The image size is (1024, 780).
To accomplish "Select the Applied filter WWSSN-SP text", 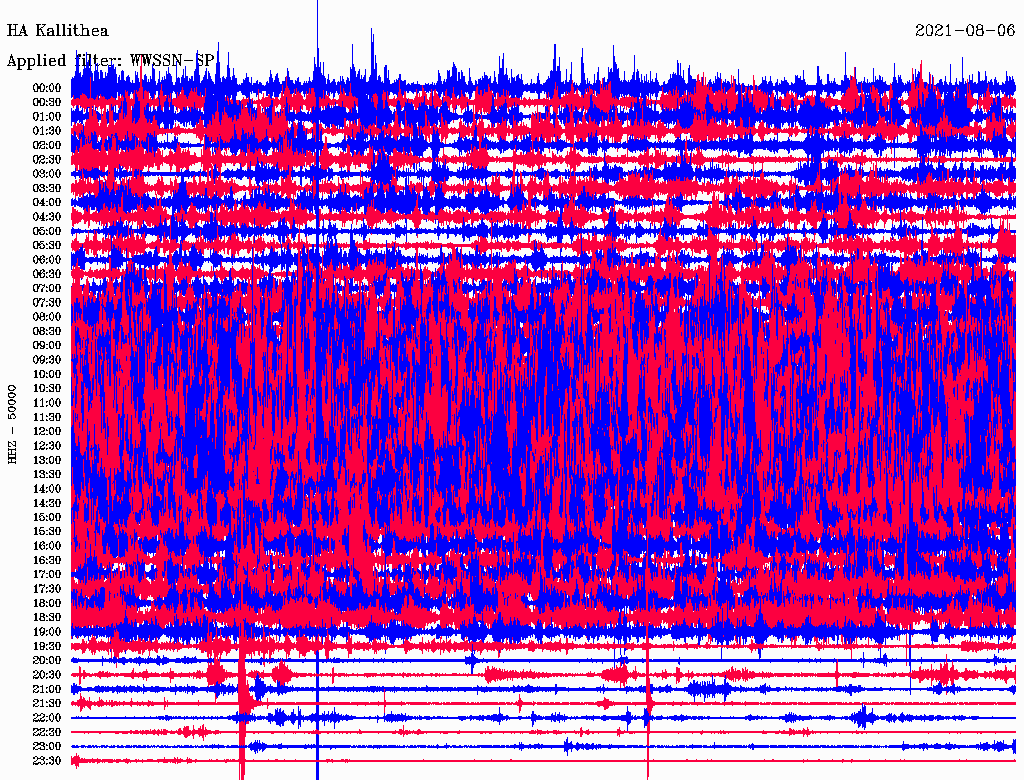I will (110, 61).
